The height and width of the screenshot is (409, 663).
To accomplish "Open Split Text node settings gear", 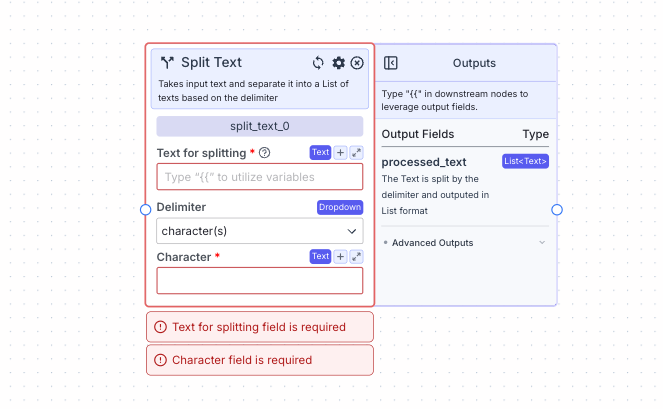I will (x=338, y=63).
